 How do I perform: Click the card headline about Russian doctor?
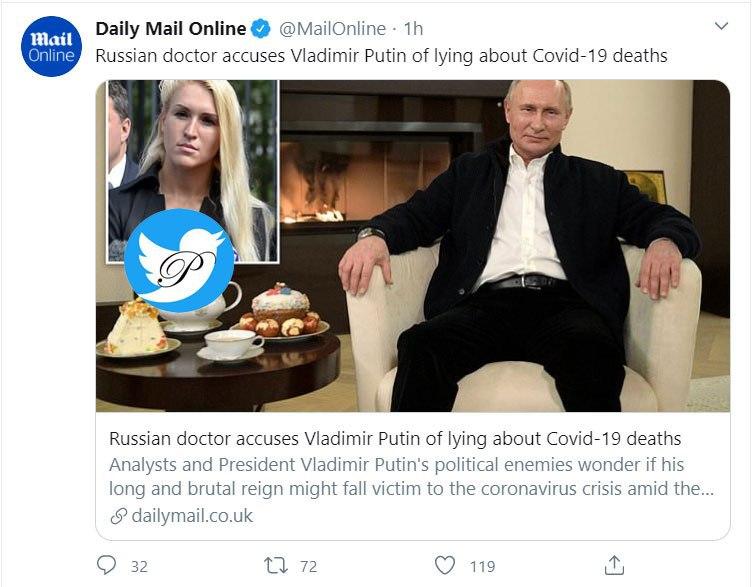point(395,439)
